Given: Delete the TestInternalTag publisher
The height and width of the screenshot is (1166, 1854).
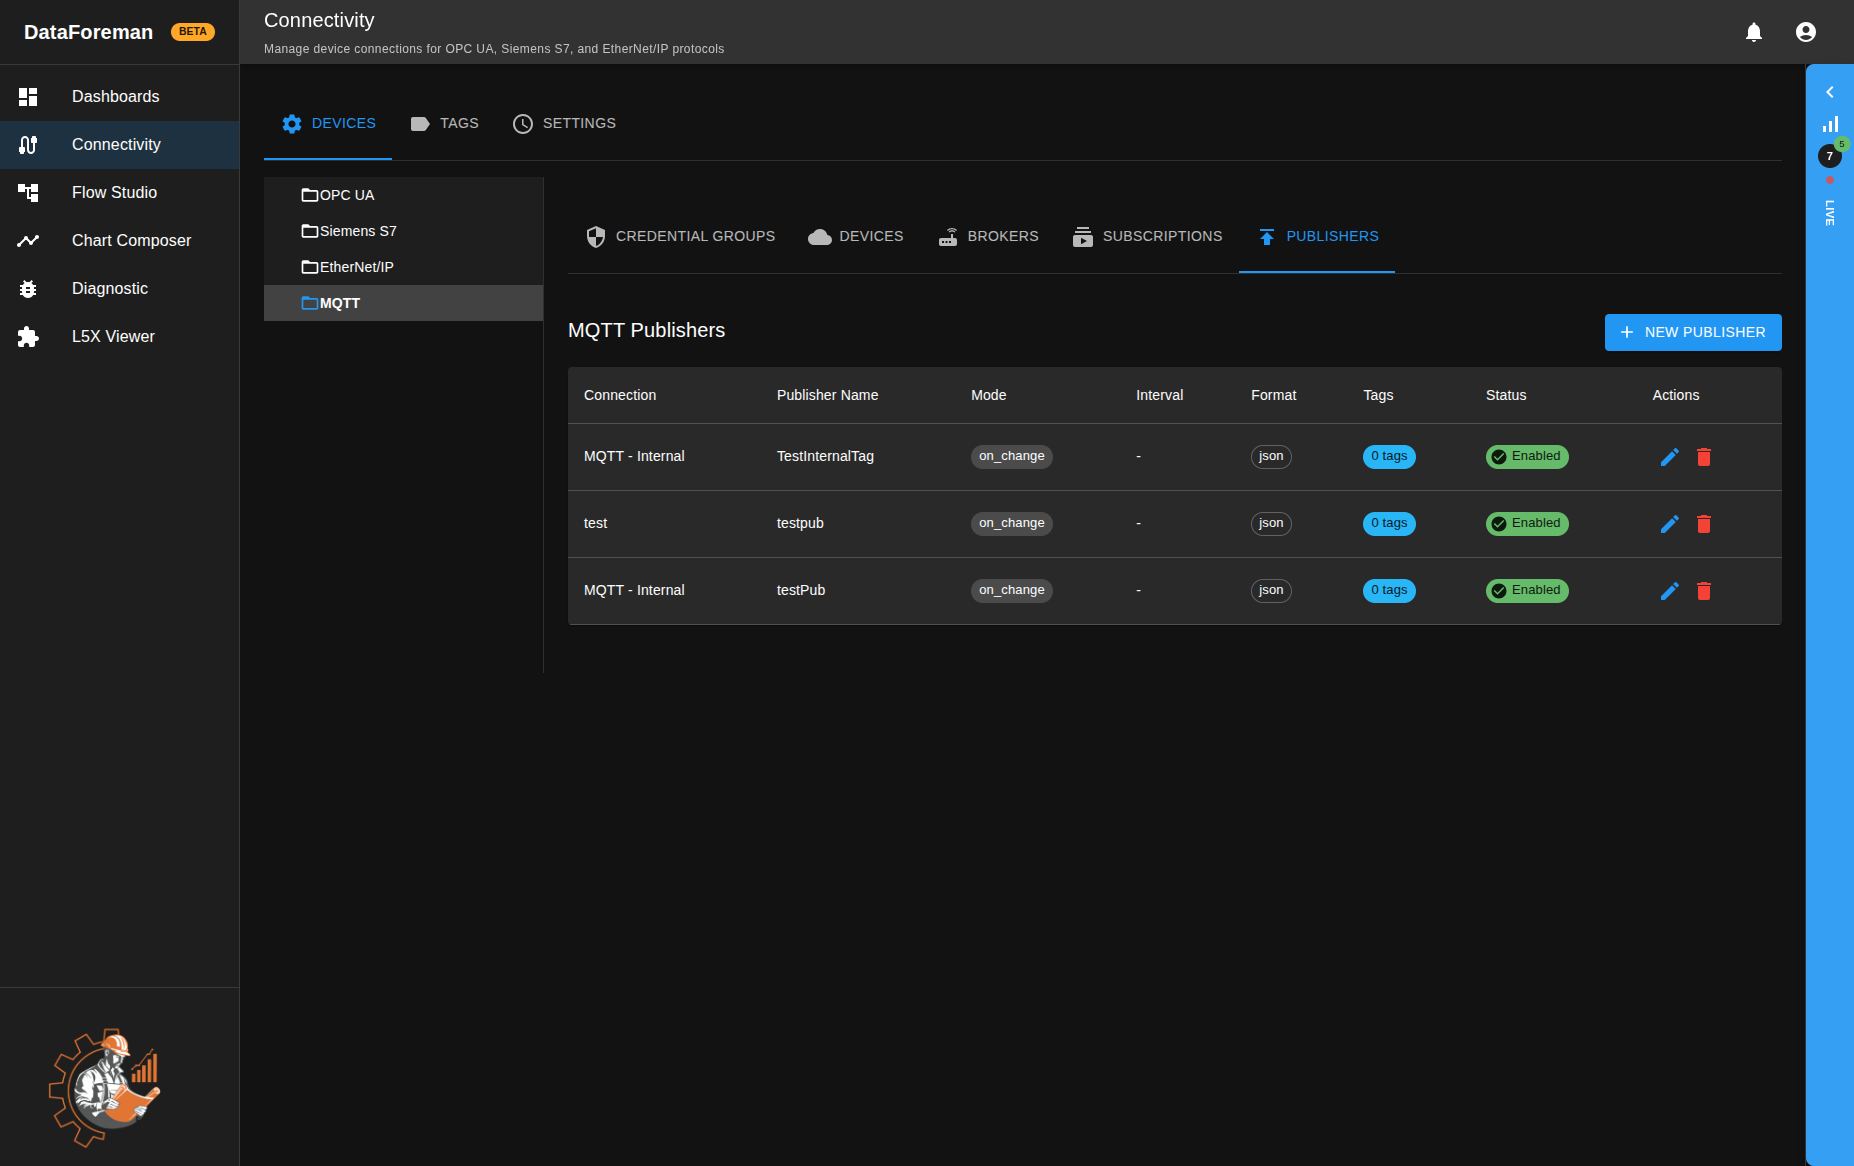Looking at the screenshot, I should (x=1704, y=457).
